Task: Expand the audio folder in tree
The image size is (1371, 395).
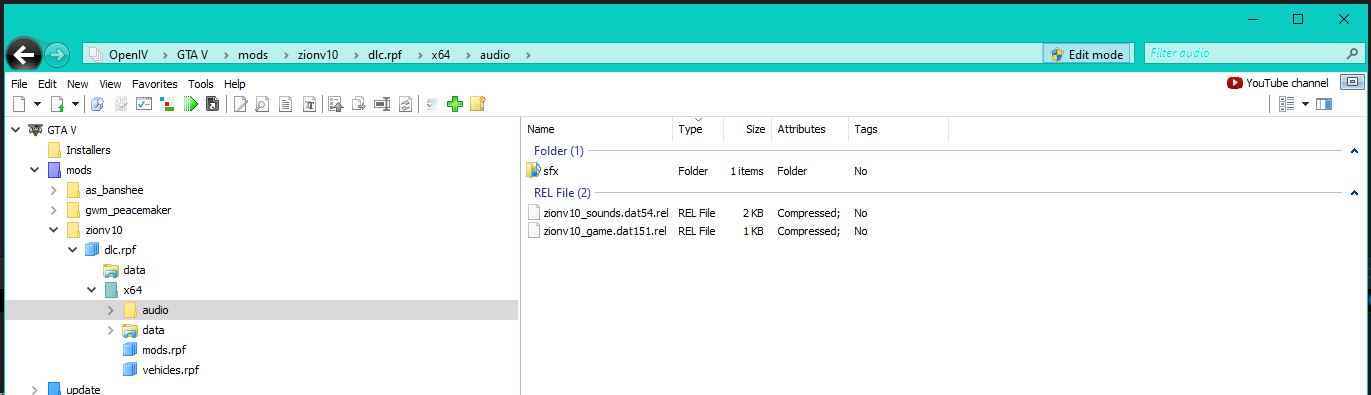Action: 111,310
